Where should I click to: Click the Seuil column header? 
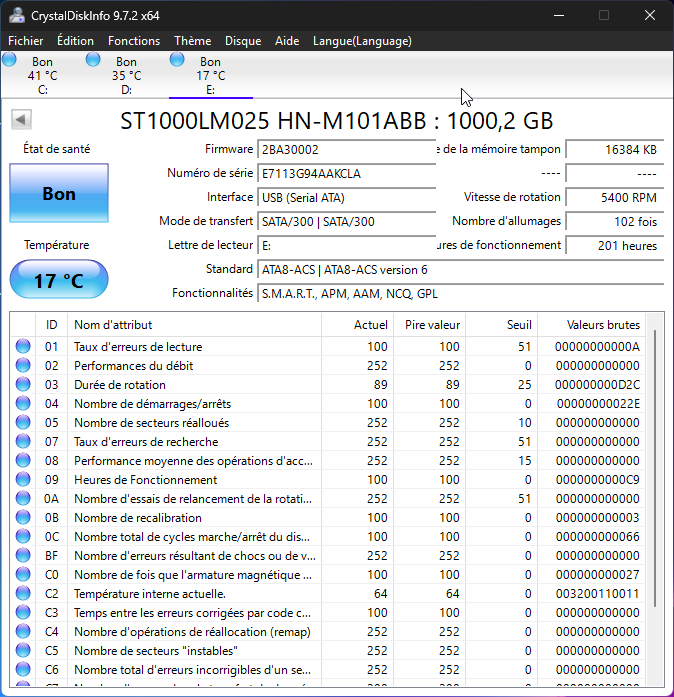501,325
